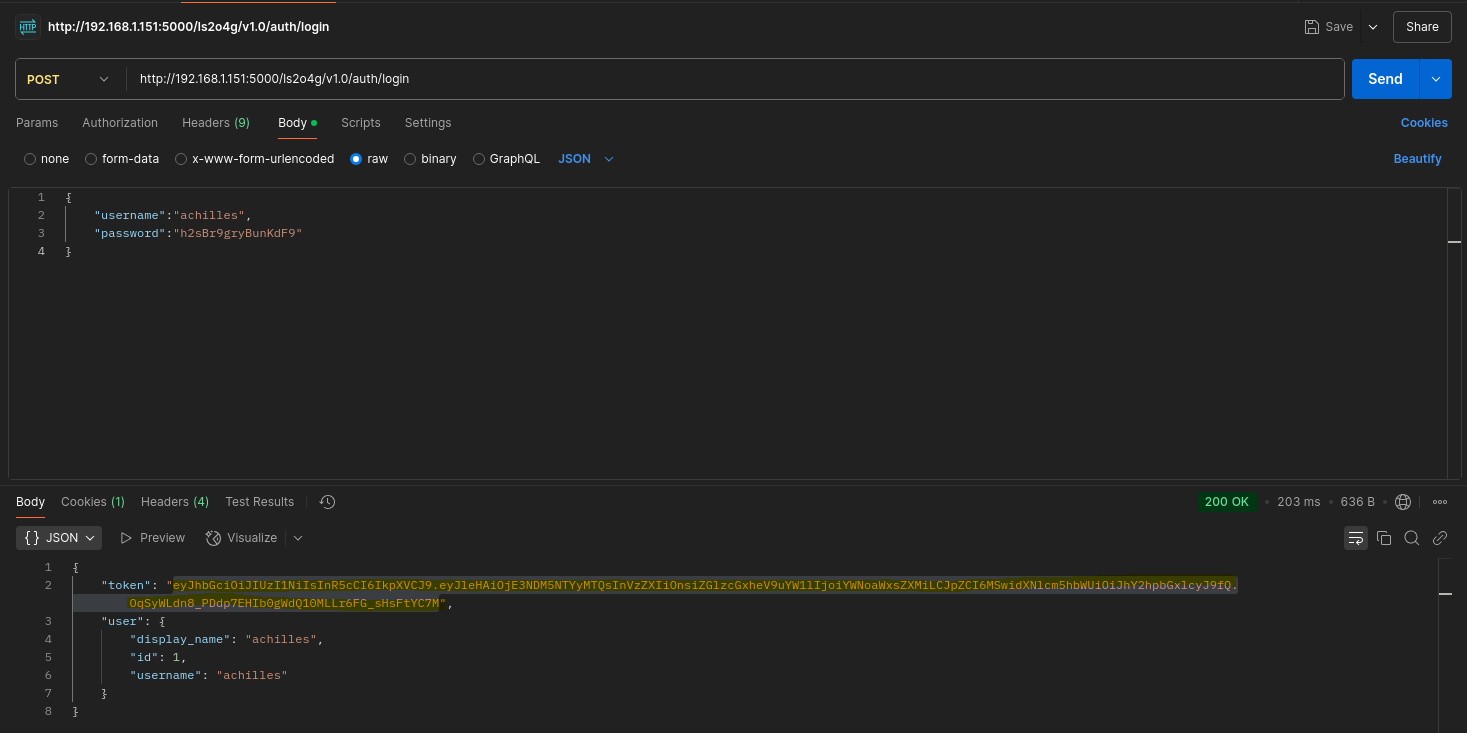Click inside the request URL field
The height and width of the screenshot is (733, 1467).
[x=735, y=79]
